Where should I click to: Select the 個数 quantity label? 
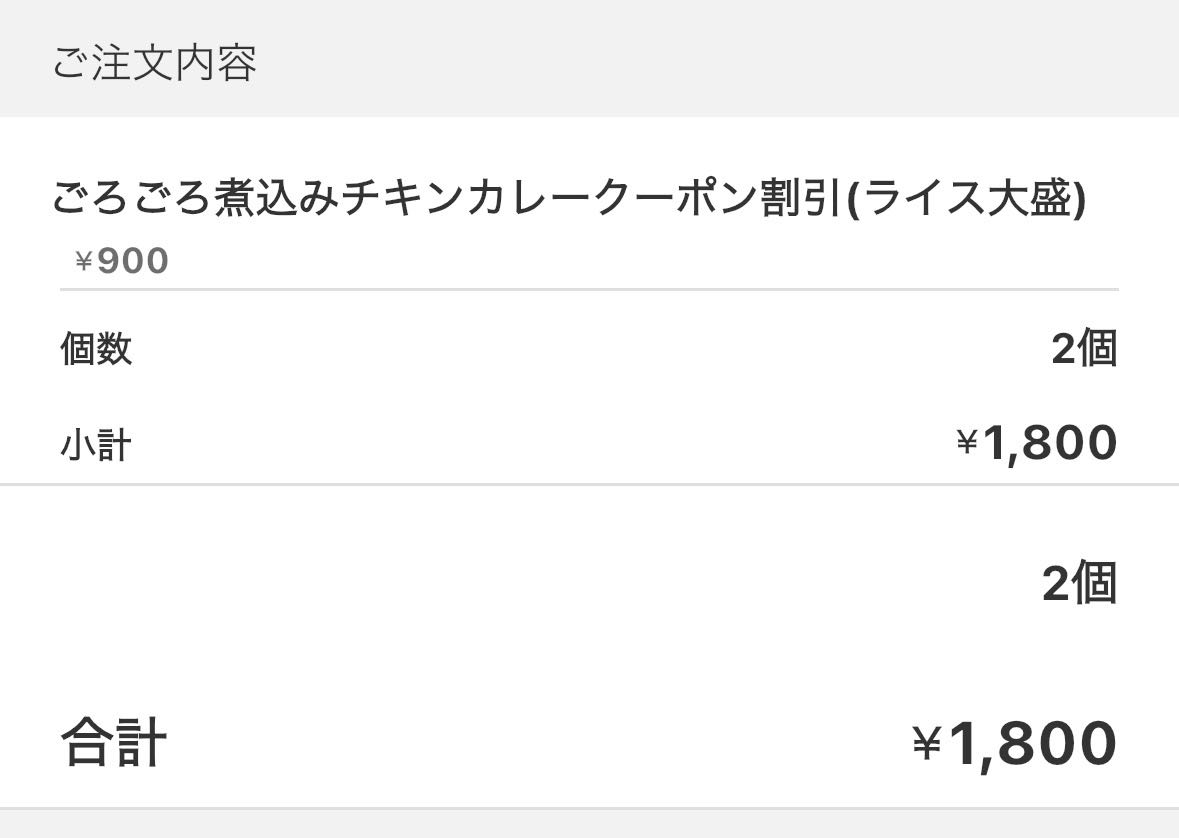tap(96, 349)
